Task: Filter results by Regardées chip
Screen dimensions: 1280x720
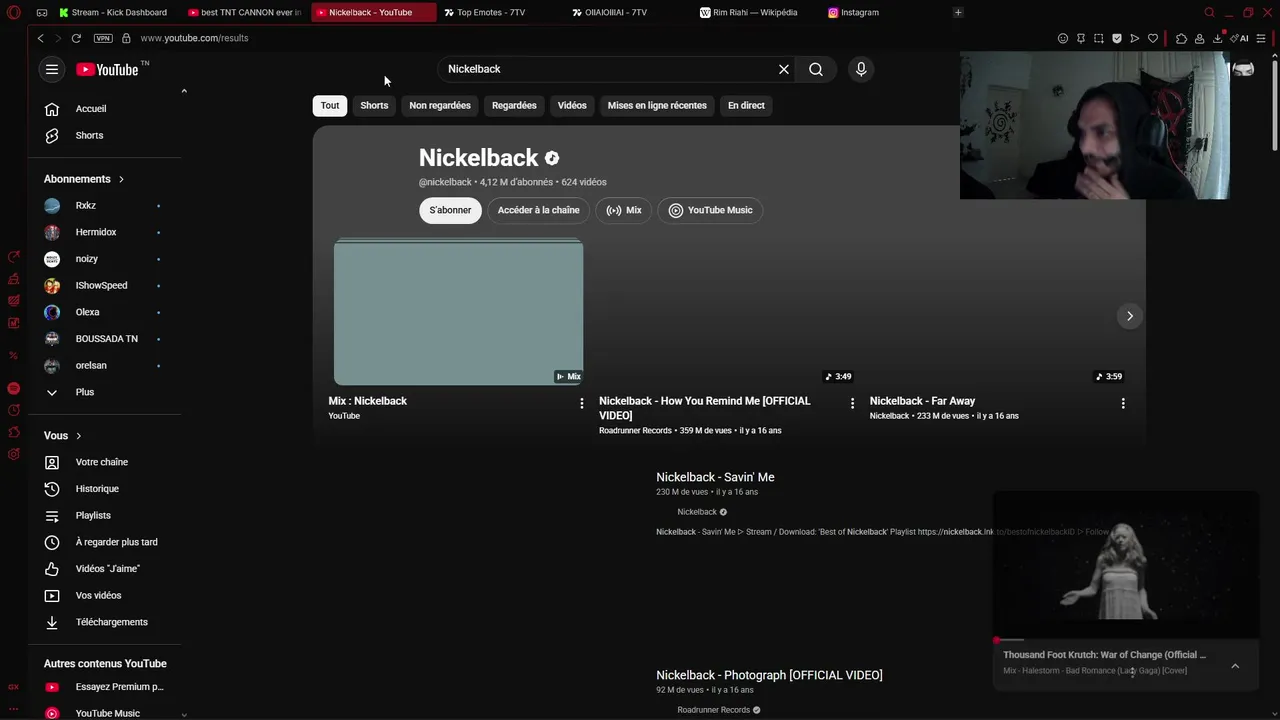Action: [514, 105]
